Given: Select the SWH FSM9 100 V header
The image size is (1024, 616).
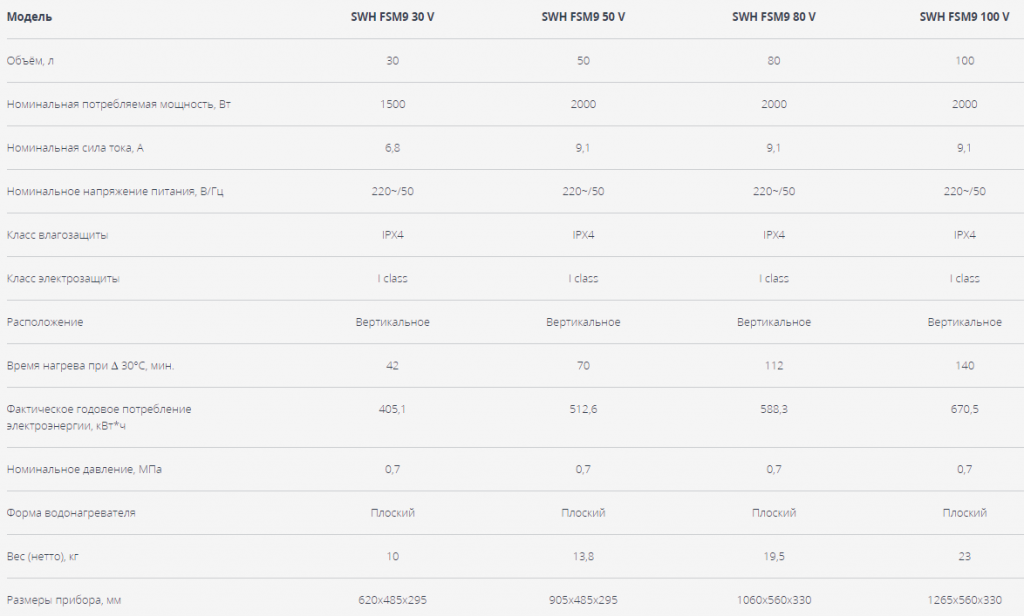Looking at the screenshot, I should tap(965, 17).
